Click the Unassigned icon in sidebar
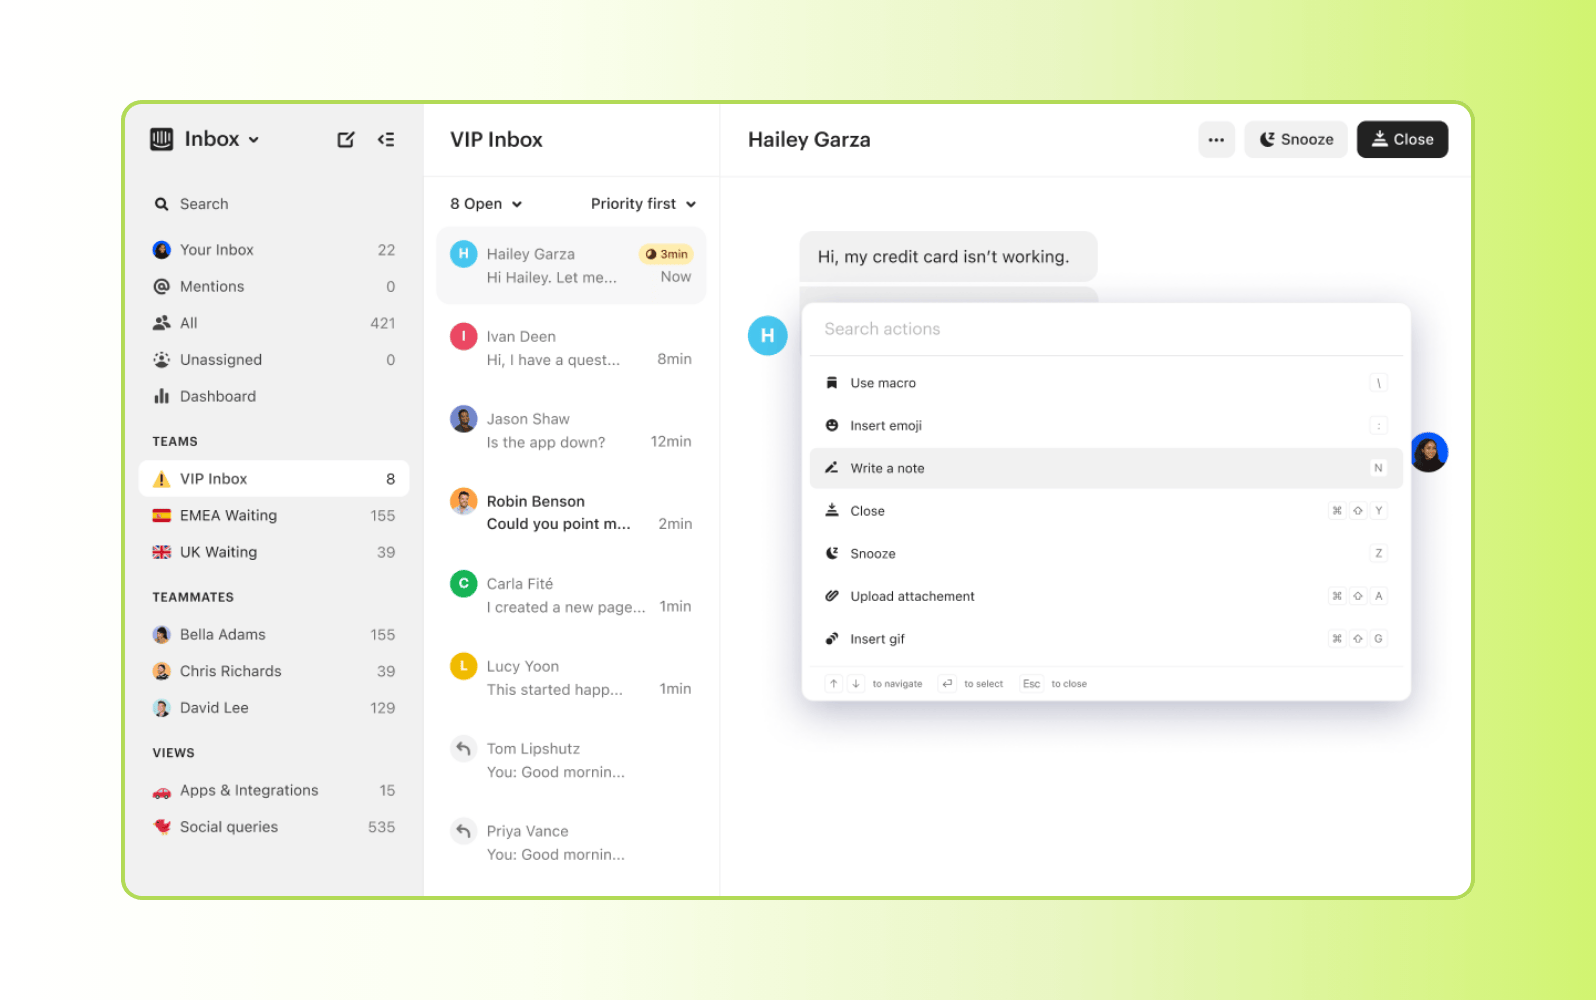 click(x=162, y=360)
